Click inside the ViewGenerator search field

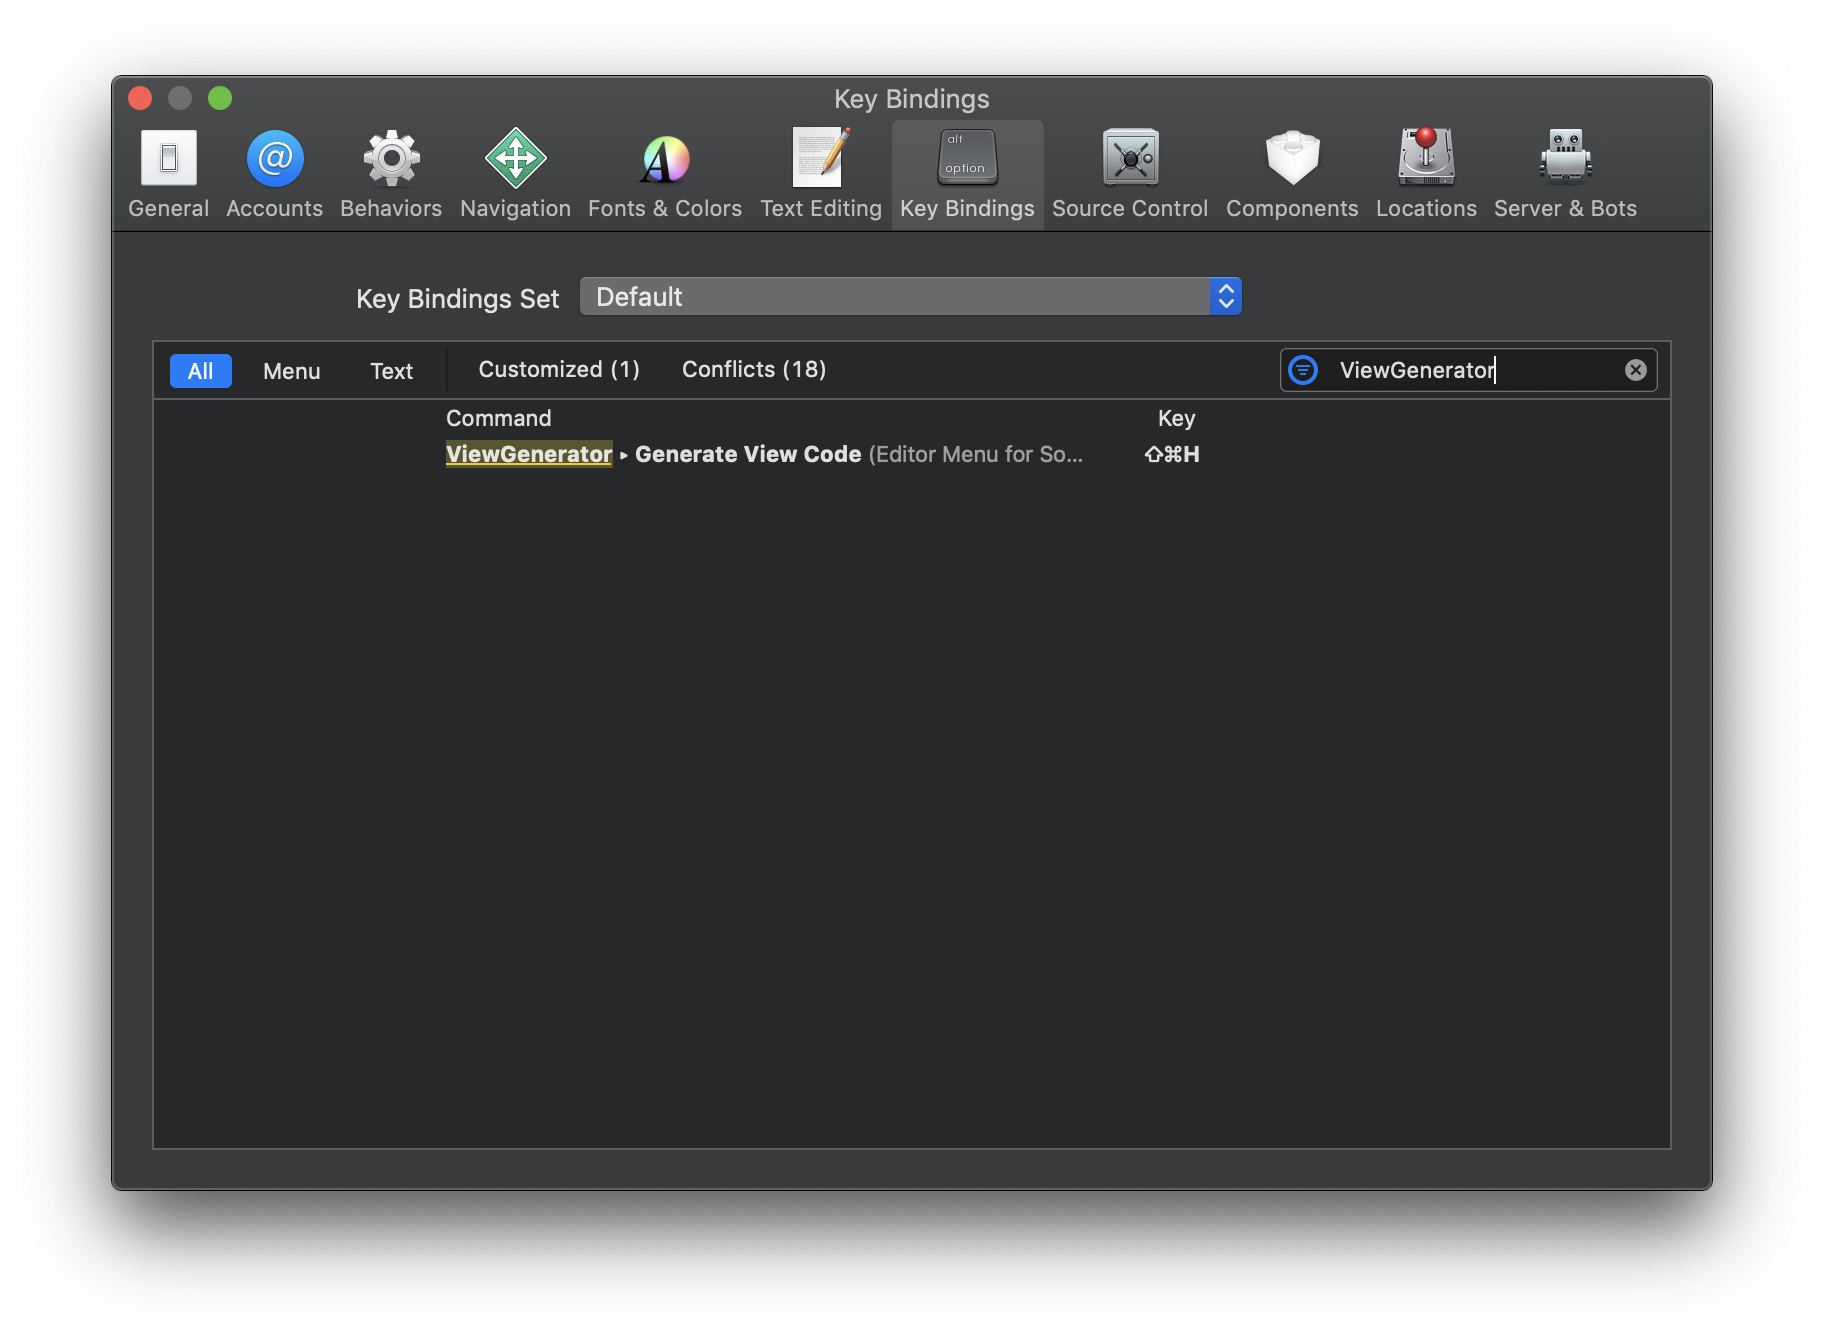[x=1470, y=370]
